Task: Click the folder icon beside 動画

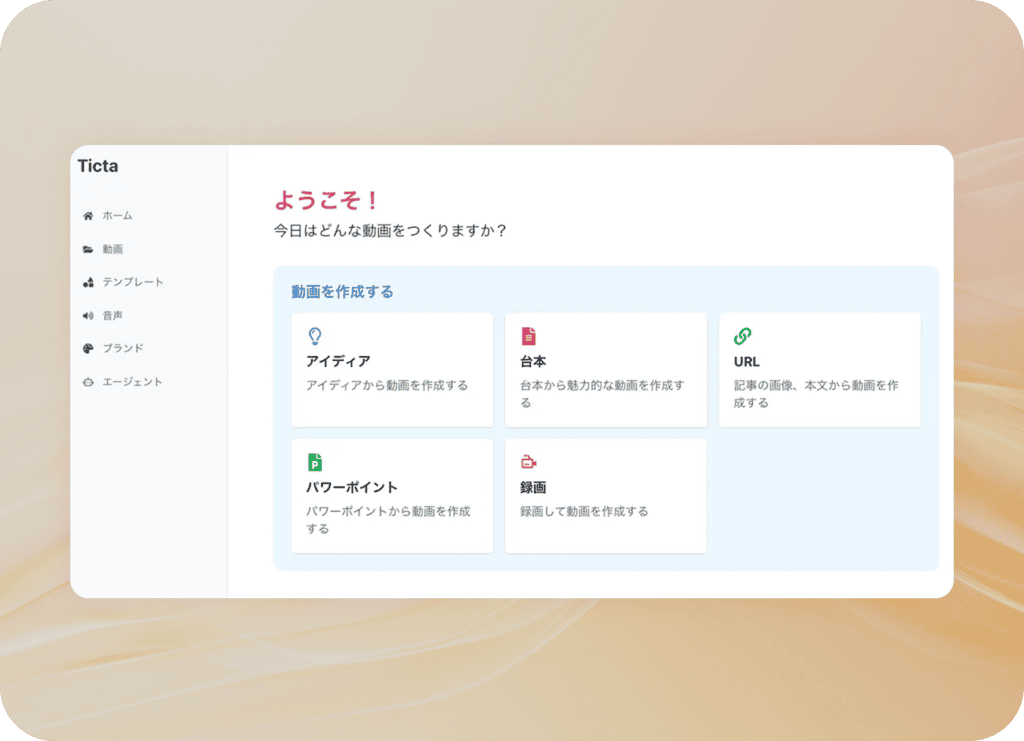Action: point(88,249)
